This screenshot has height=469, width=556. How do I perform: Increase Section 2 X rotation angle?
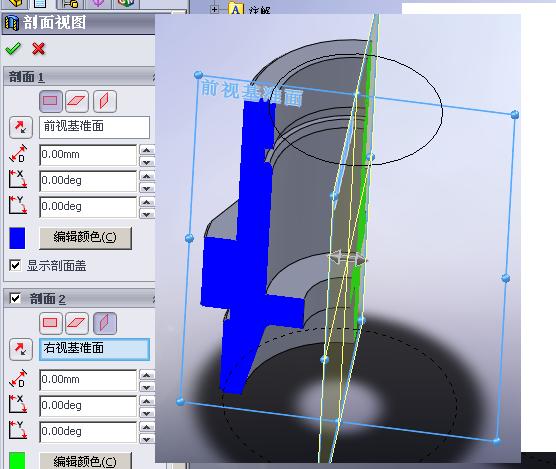147,401
